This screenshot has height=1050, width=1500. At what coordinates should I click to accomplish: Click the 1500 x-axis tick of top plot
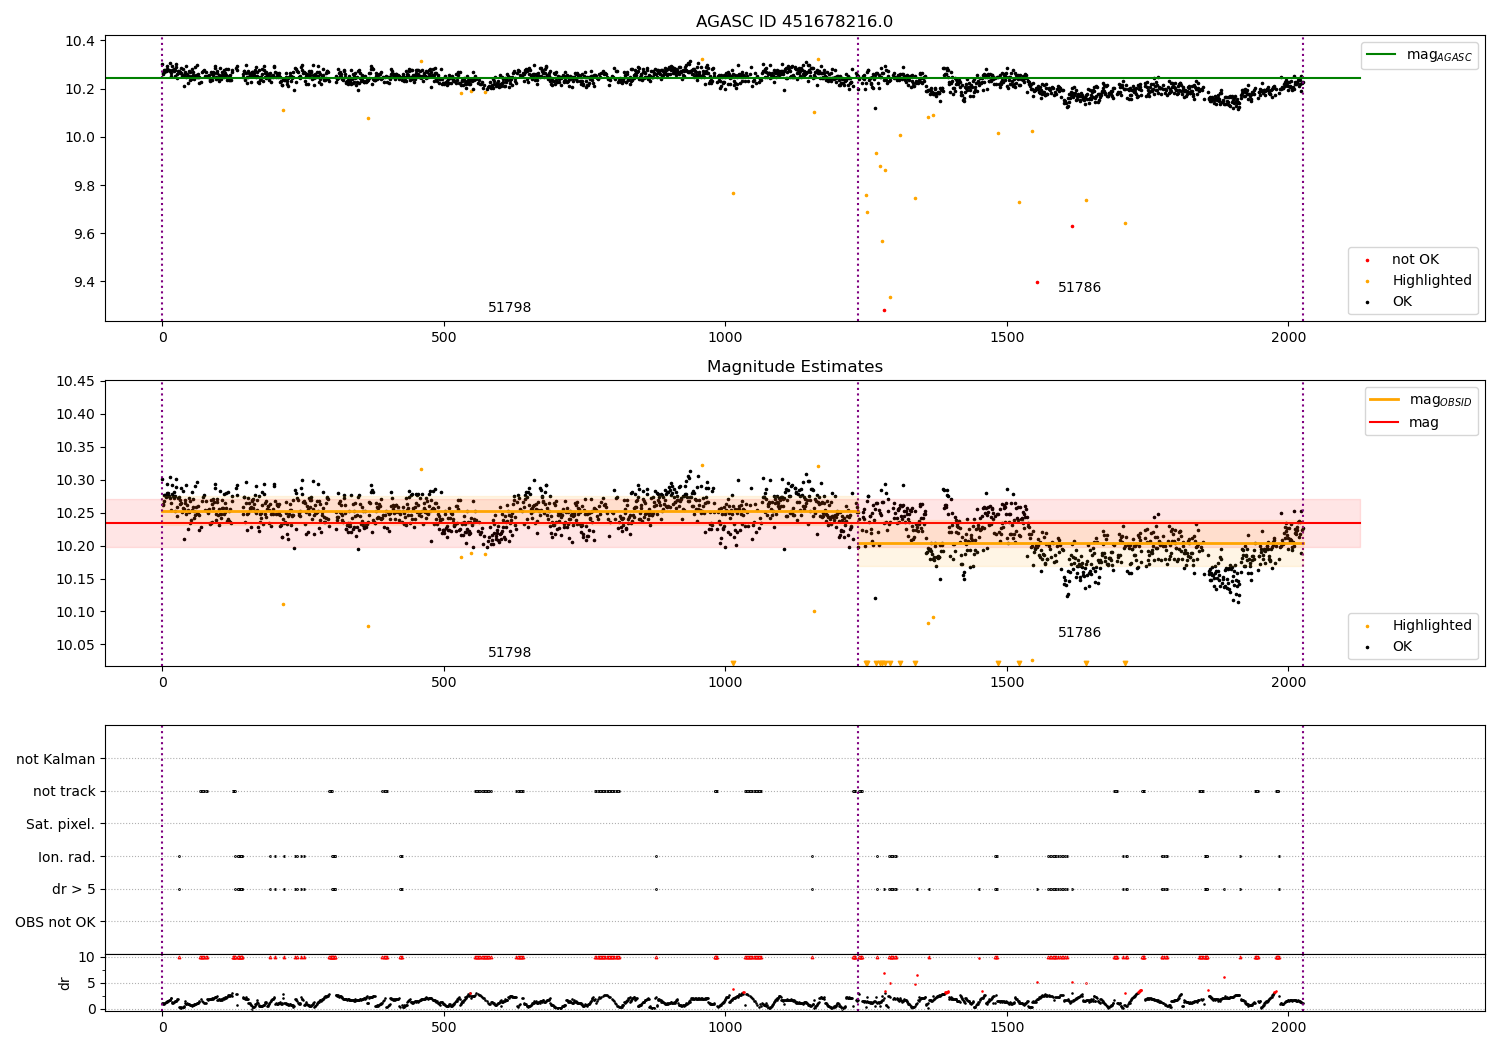pyautogui.click(x=1007, y=337)
